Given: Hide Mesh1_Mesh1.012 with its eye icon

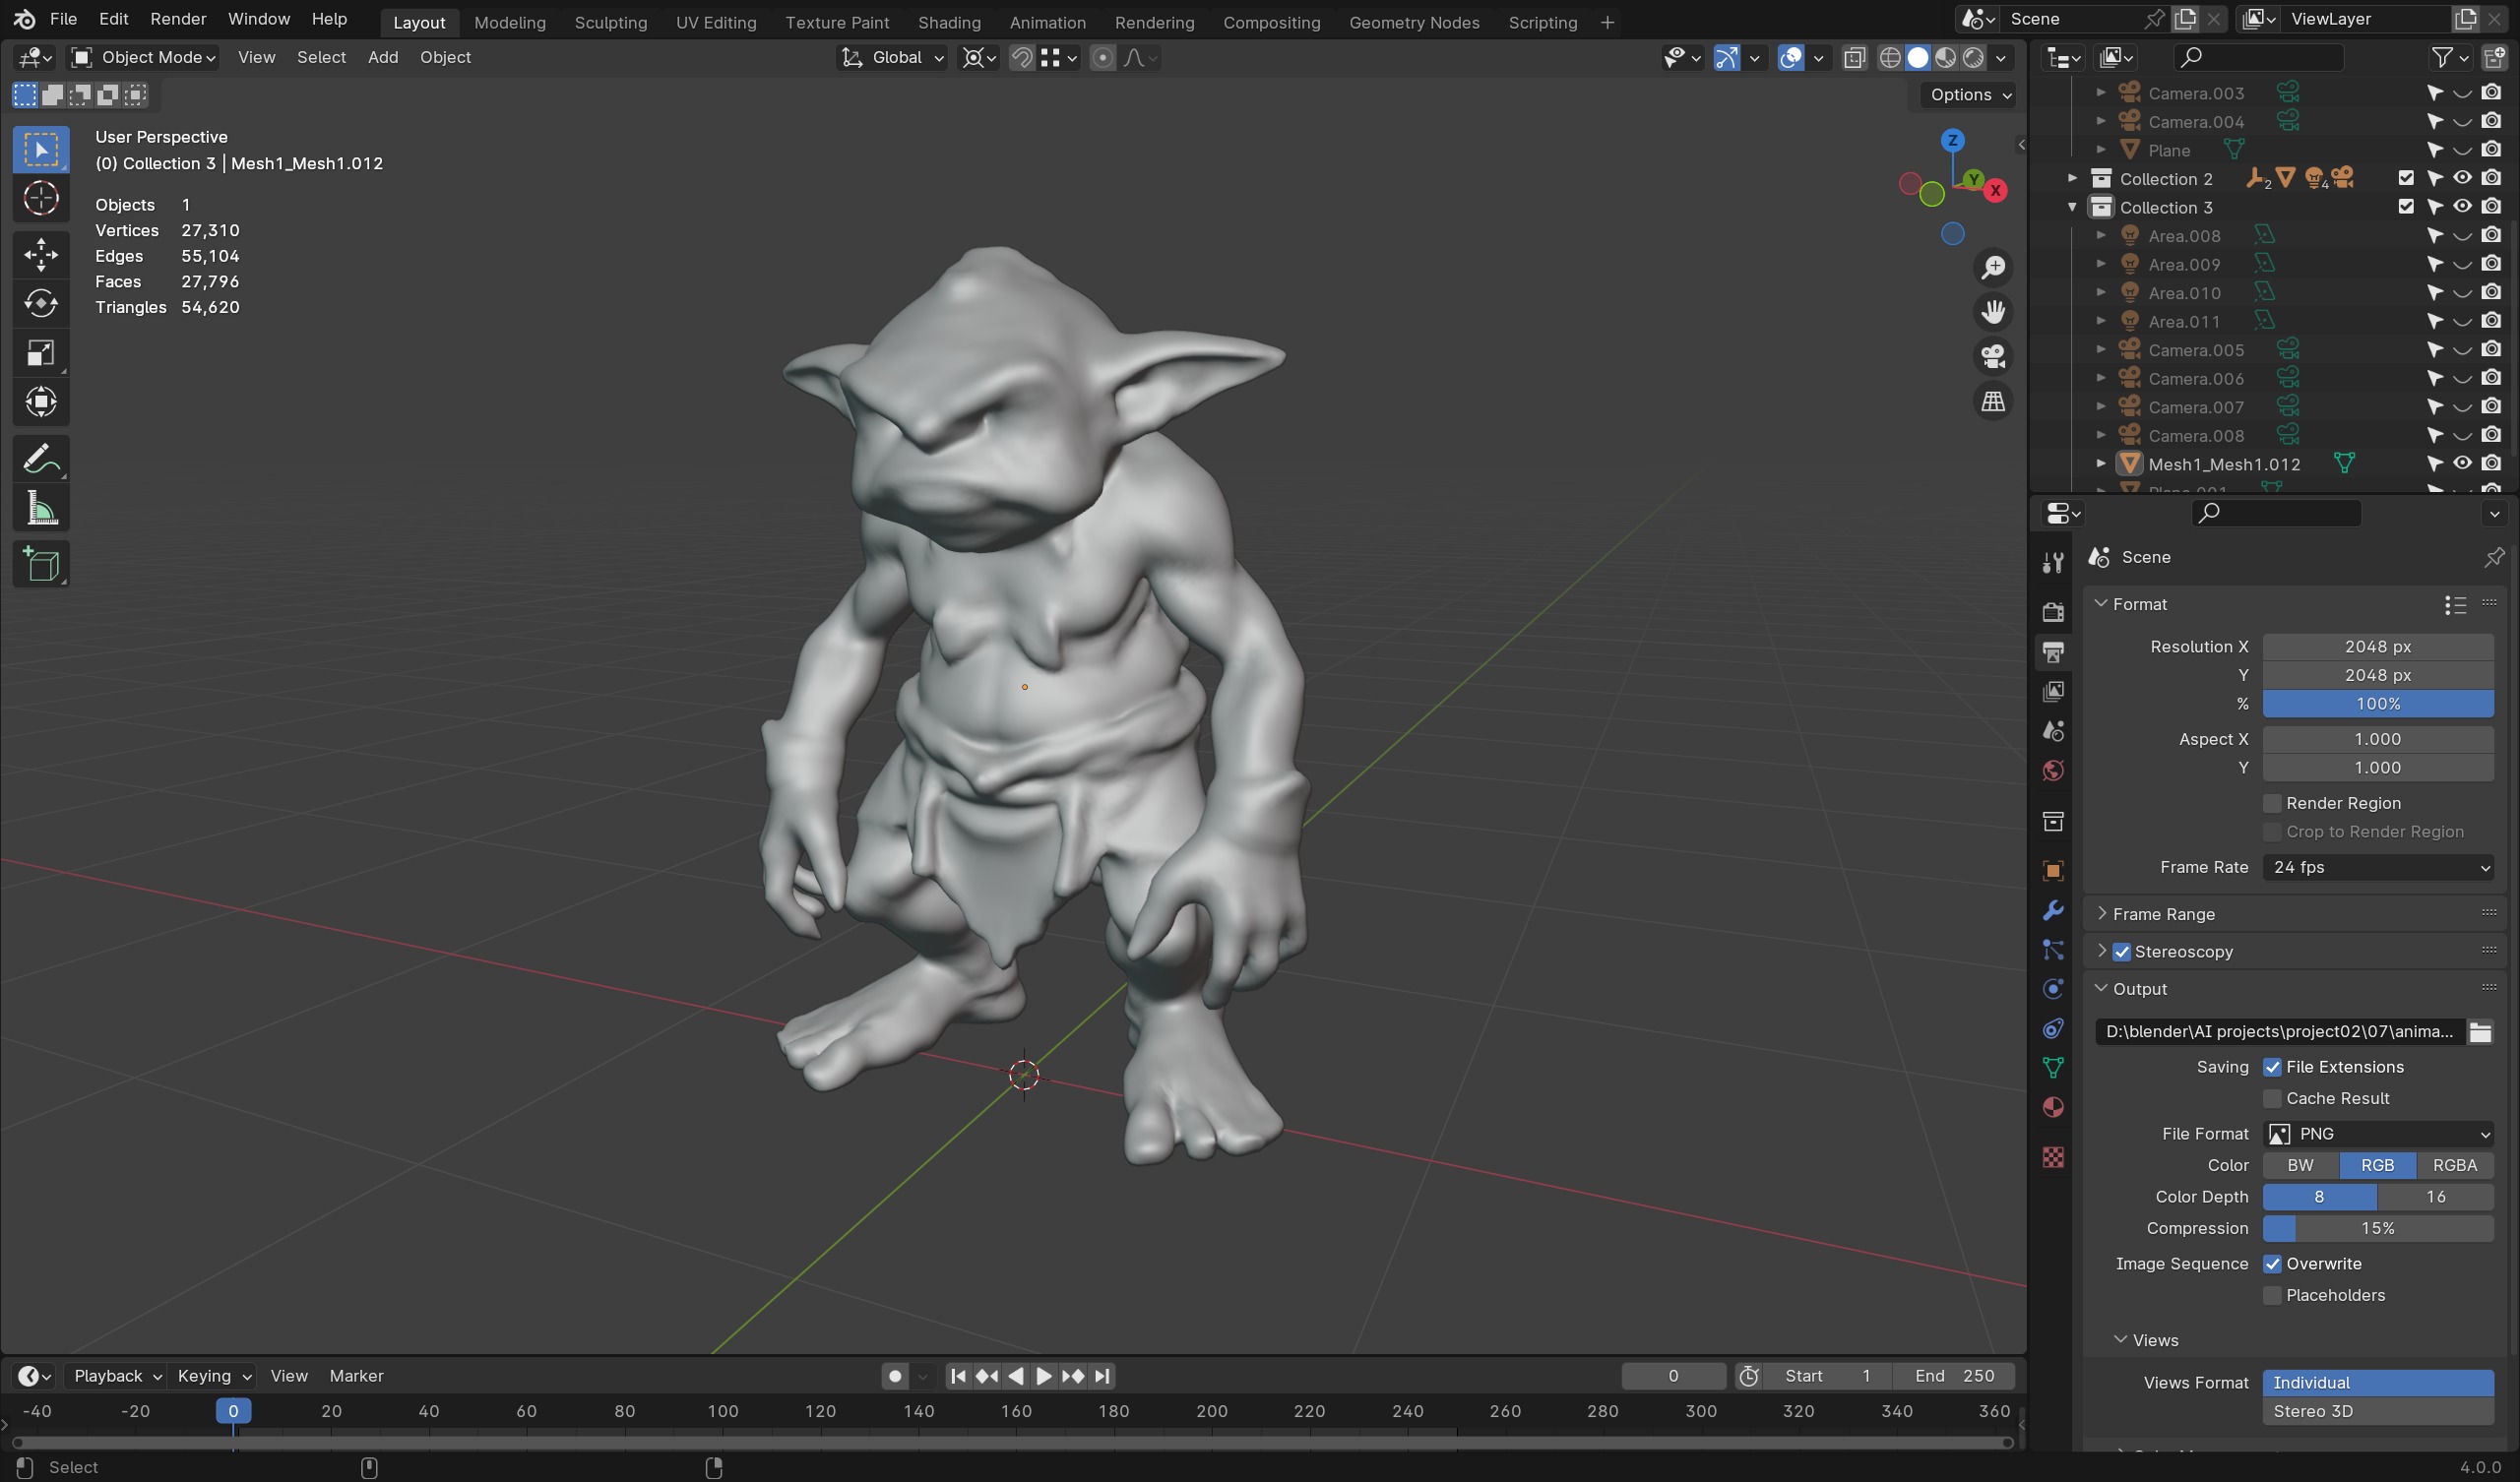Looking at the screenshot, I should pos(2462,463).
